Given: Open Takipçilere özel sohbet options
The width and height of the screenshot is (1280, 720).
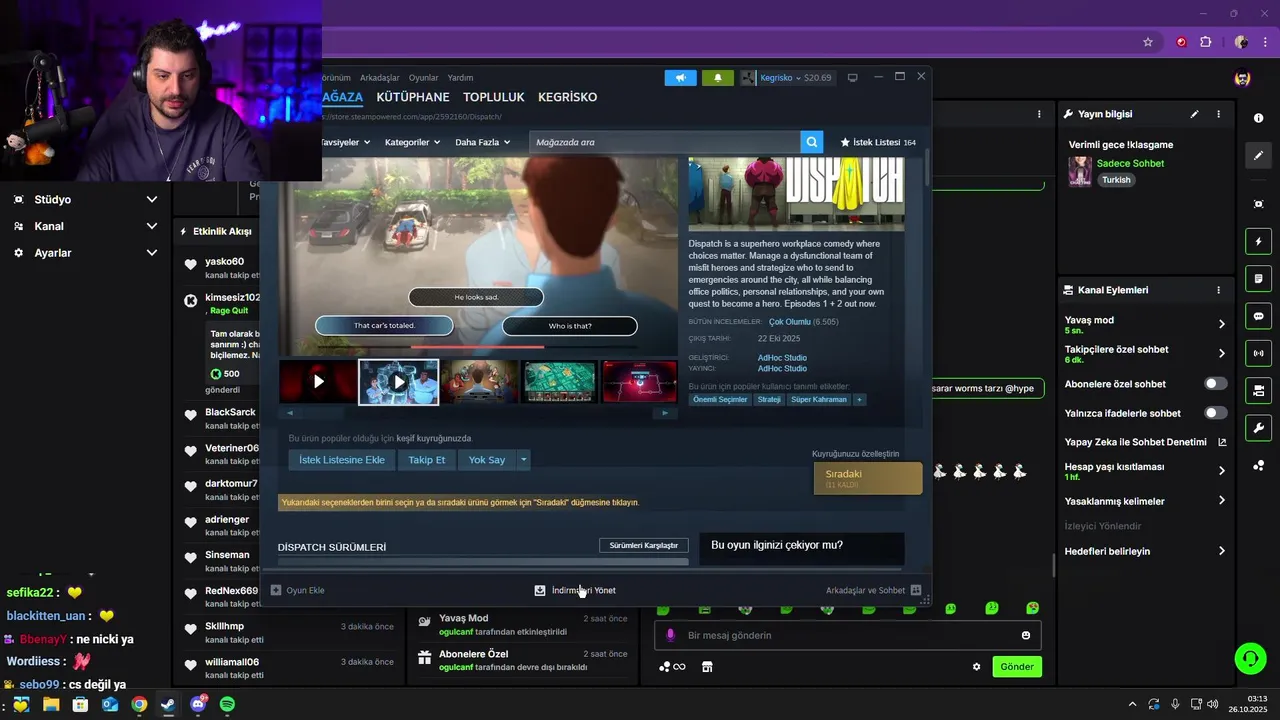Looking at the screenshot, I should point(1221,353).
